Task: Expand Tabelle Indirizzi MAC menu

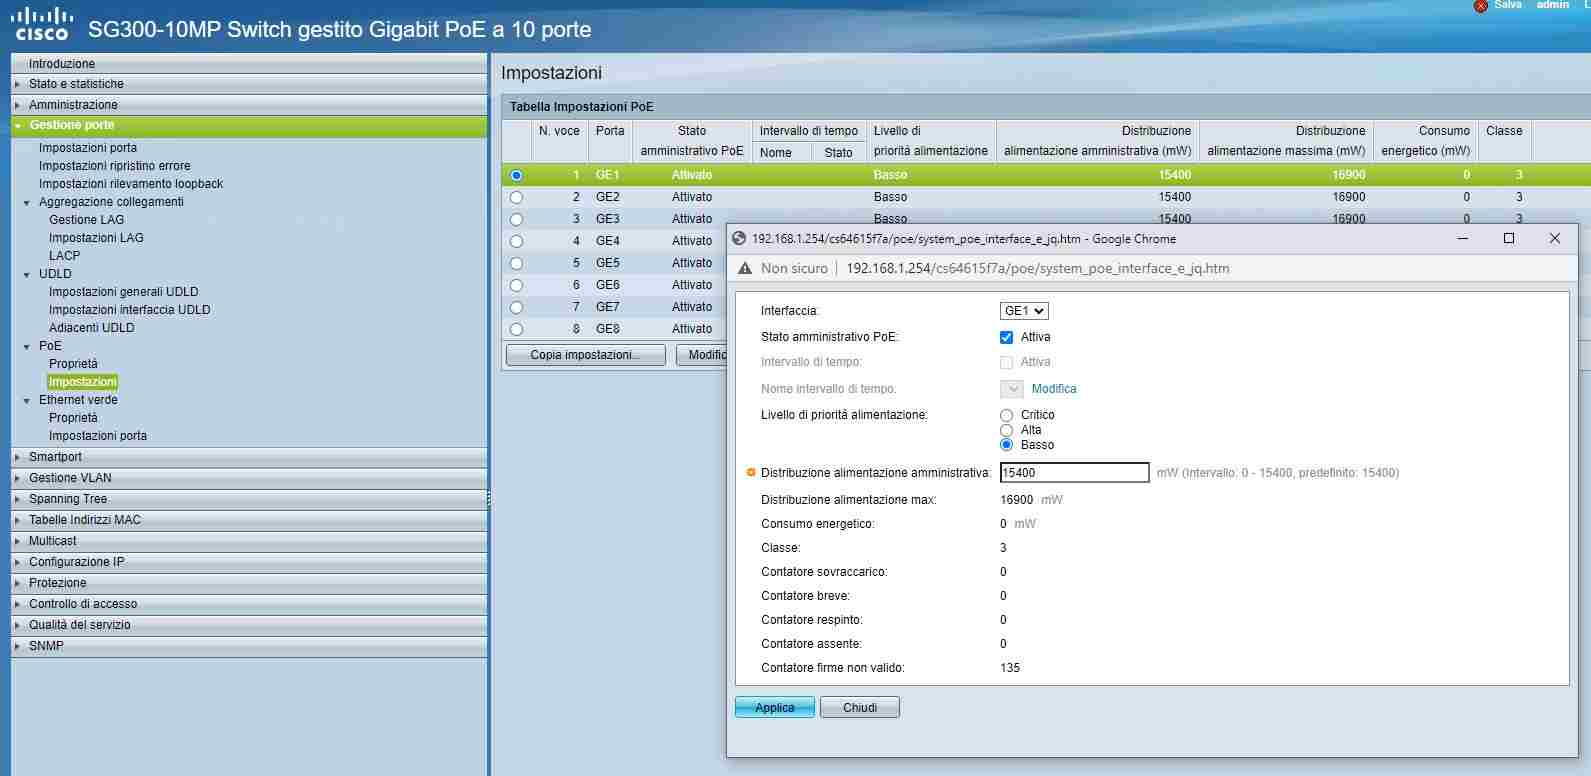Action: point(249,520)
